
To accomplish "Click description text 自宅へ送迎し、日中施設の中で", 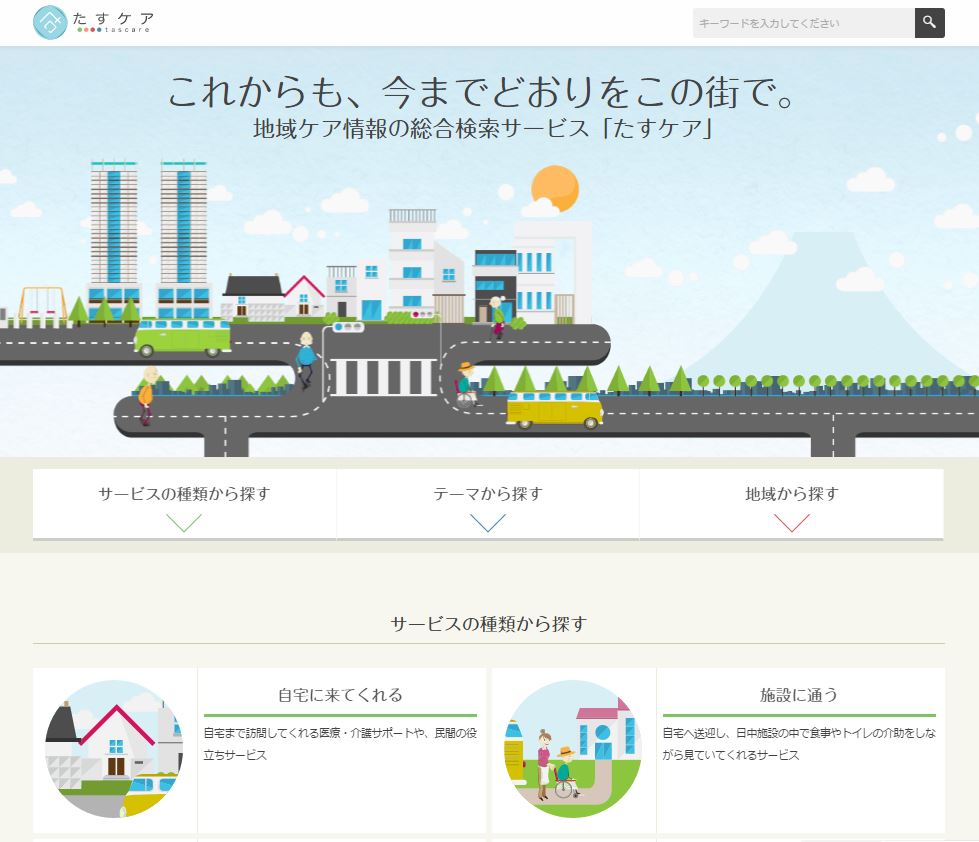I will (x=799, y=744).
